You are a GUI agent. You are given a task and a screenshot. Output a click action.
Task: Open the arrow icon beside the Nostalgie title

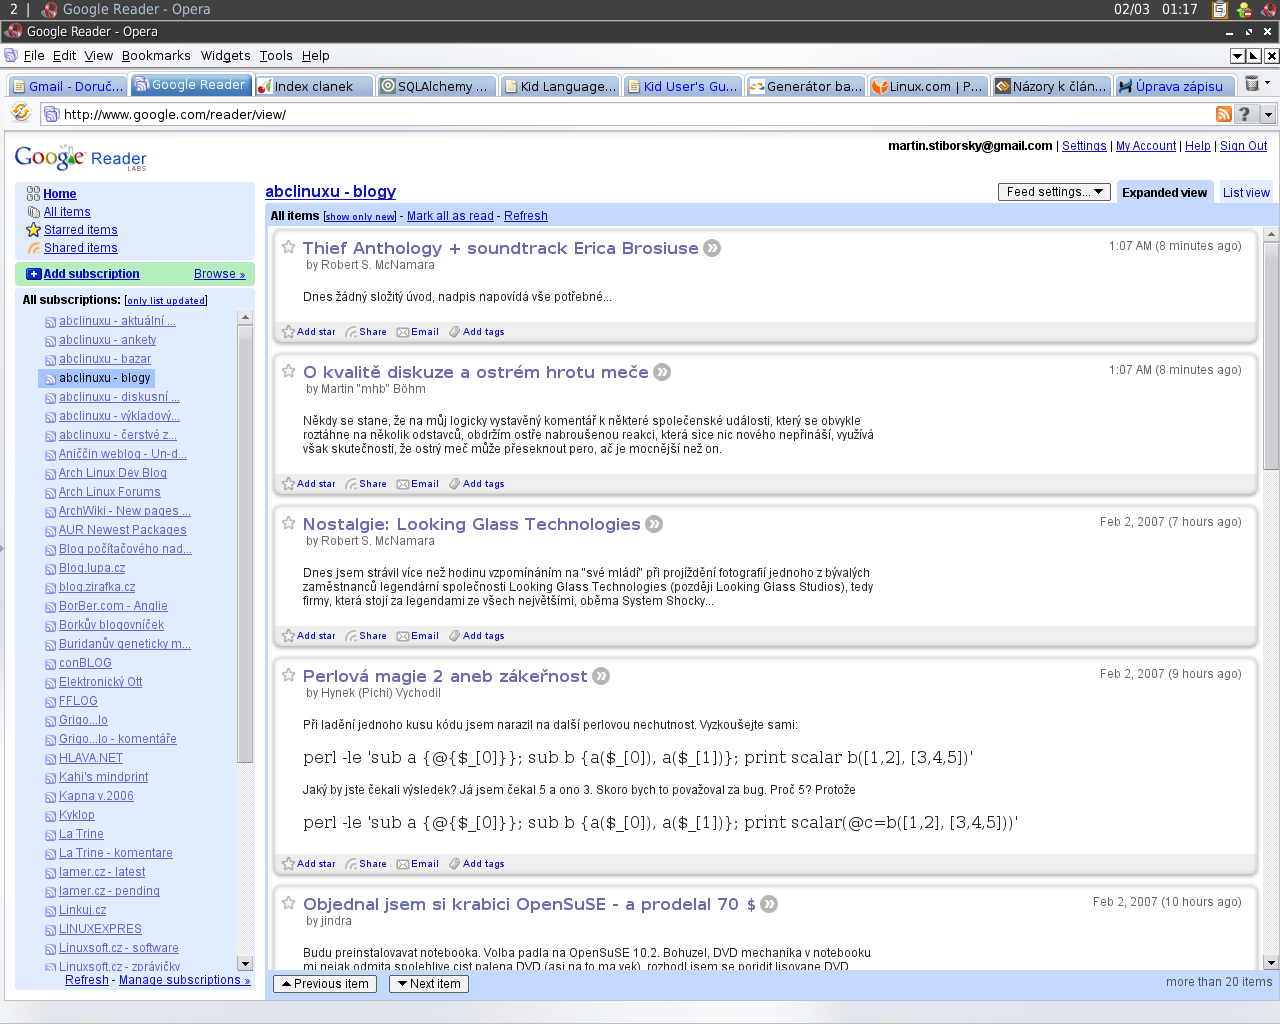click(654, 524)
